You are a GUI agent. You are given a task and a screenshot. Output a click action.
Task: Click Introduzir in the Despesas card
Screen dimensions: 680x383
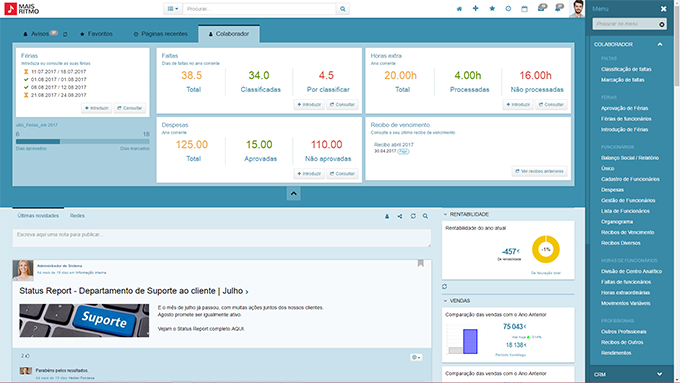pyautogui.click(x=309, y=173)
